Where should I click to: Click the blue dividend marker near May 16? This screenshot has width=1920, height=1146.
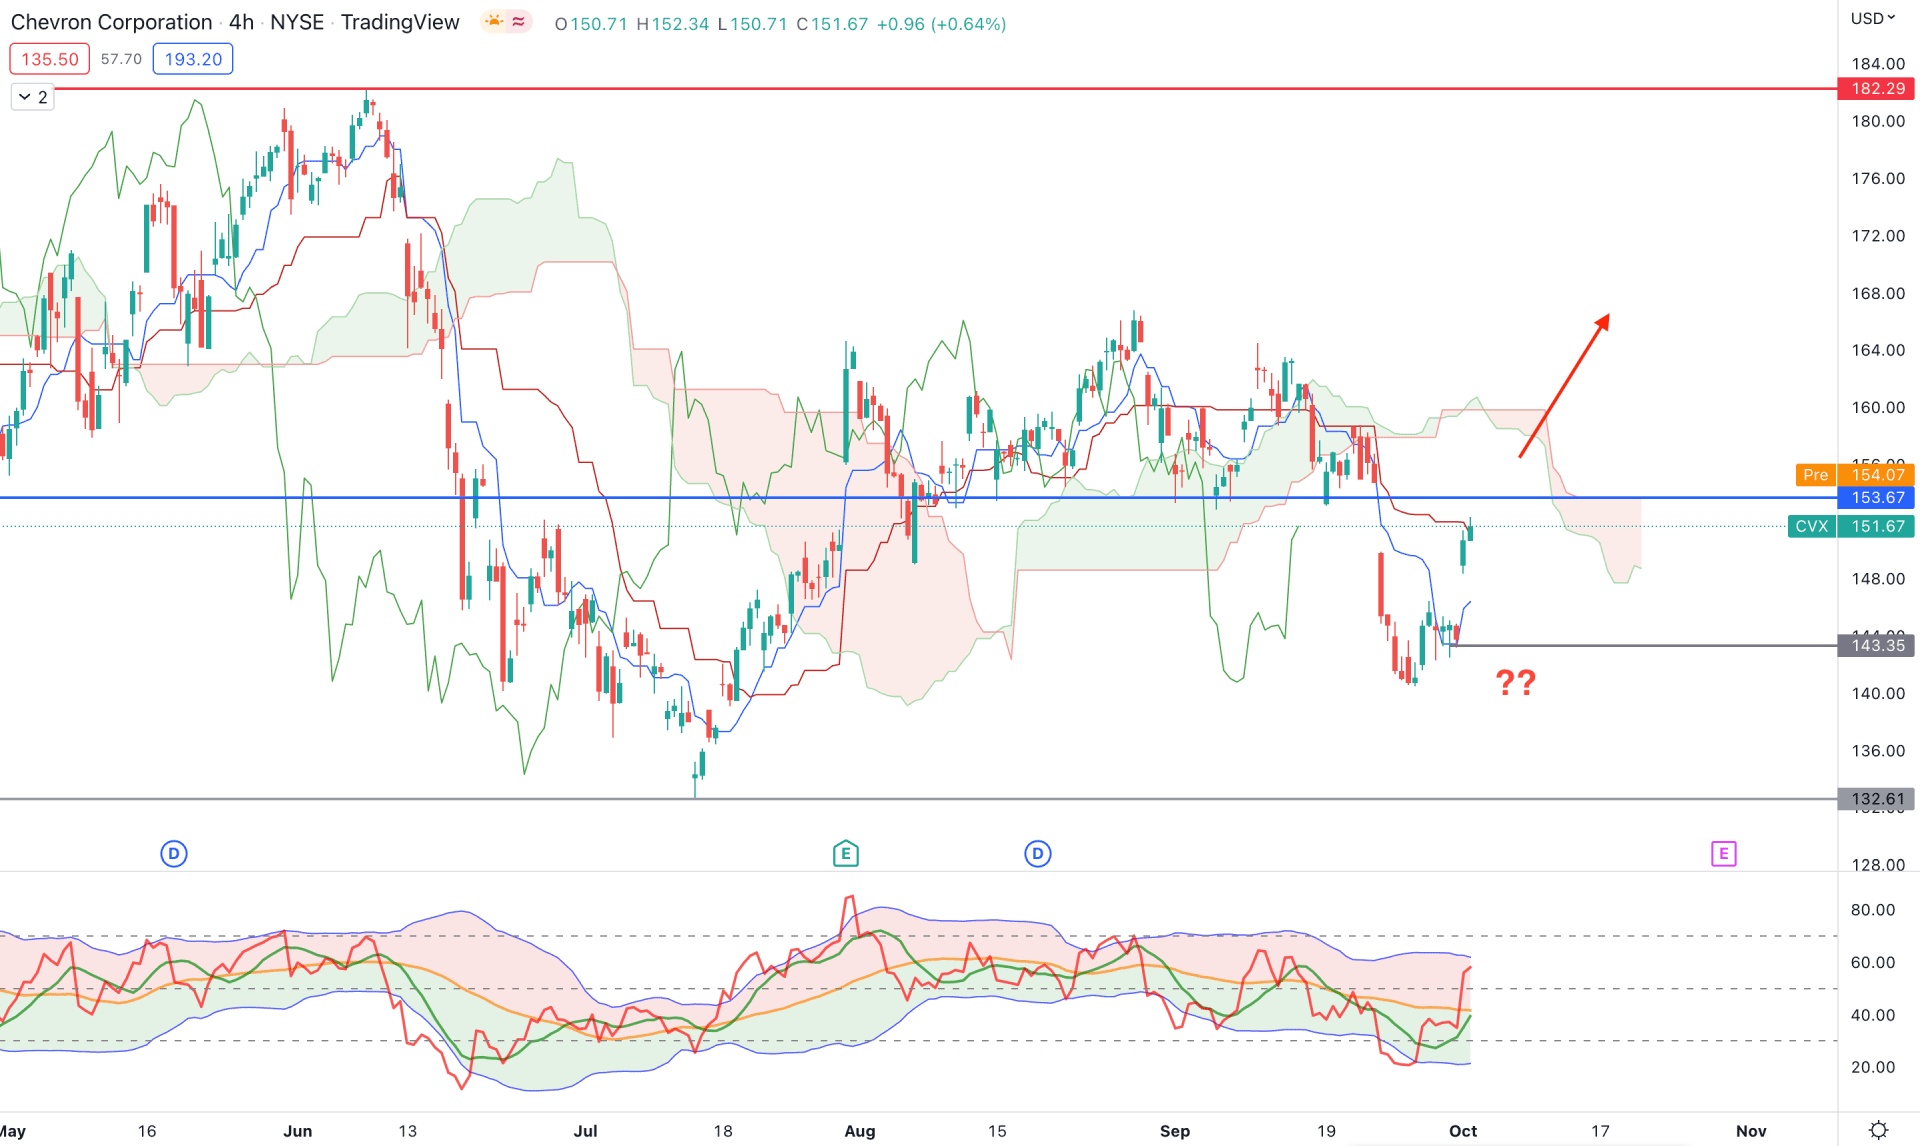pyautogui.click(x=174, y=854)
